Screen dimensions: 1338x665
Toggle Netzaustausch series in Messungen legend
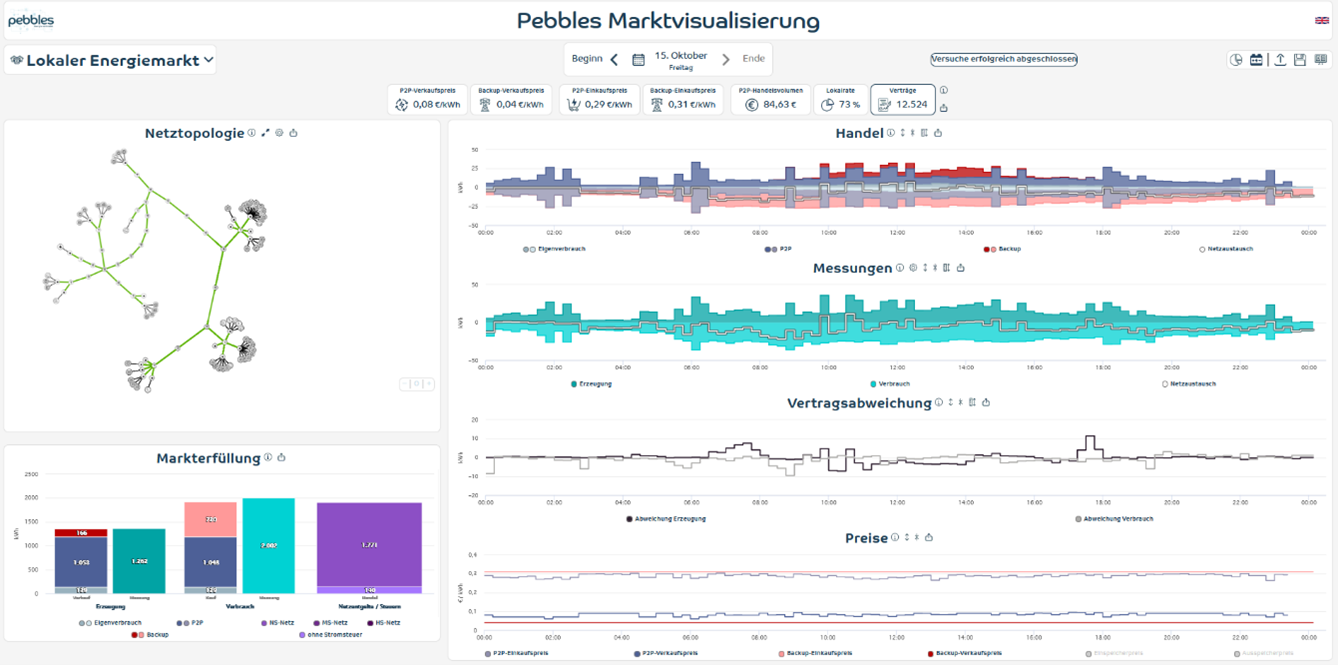click(1189, 384)
